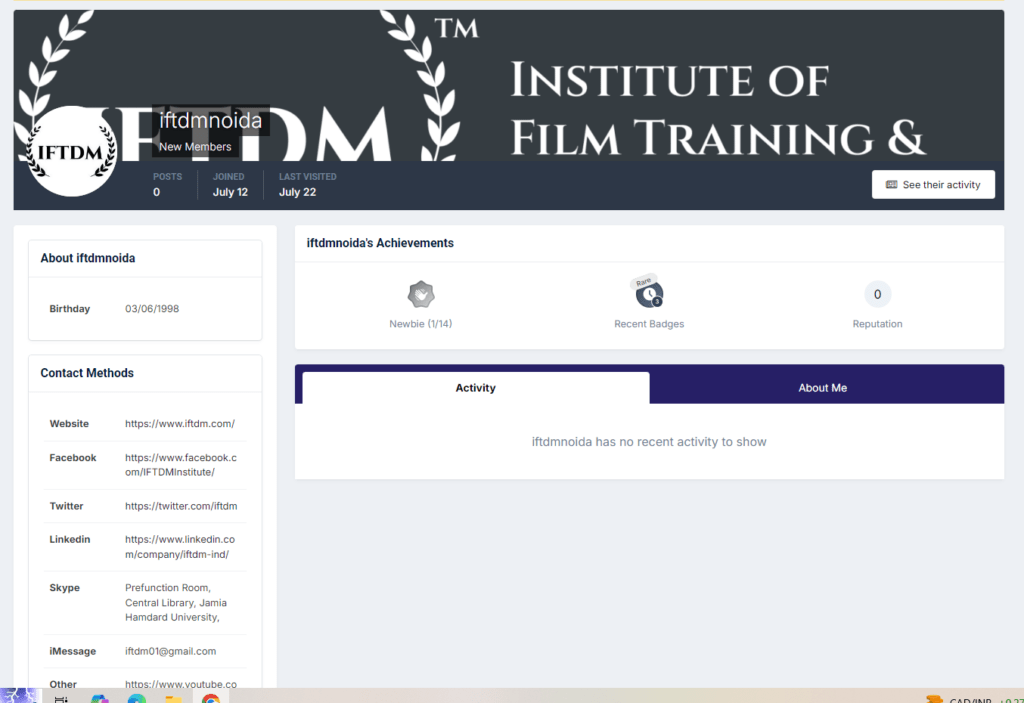Open the LinkedIn company page link

(179, 547)
